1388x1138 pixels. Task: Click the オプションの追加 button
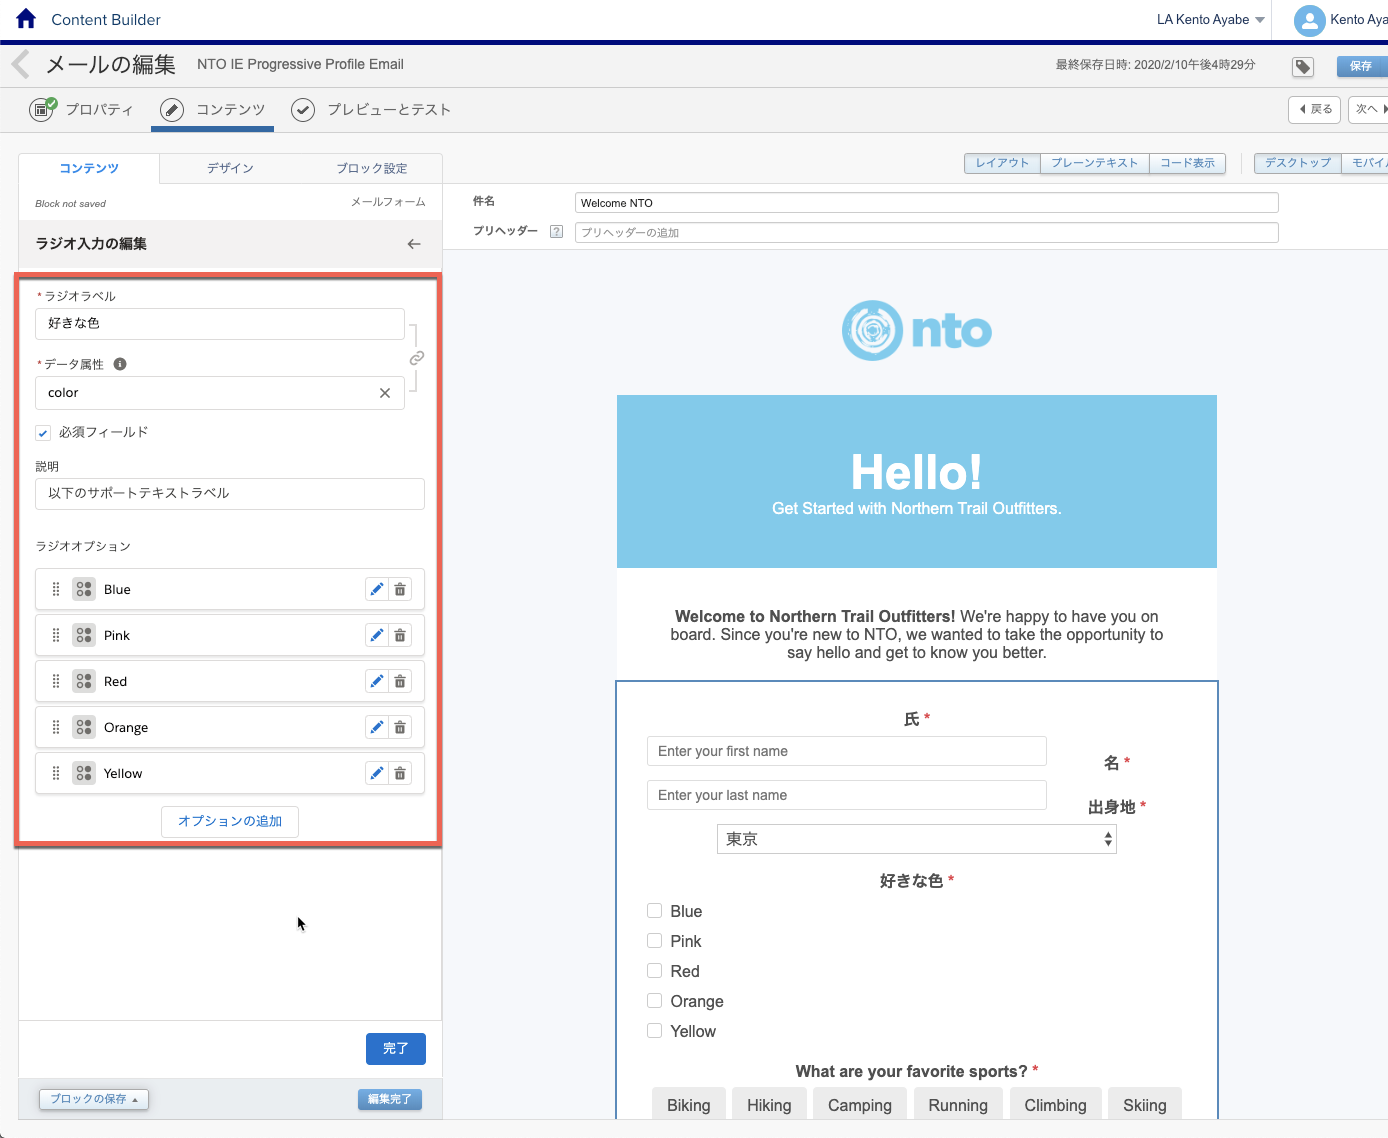click(x=230, y=821)
